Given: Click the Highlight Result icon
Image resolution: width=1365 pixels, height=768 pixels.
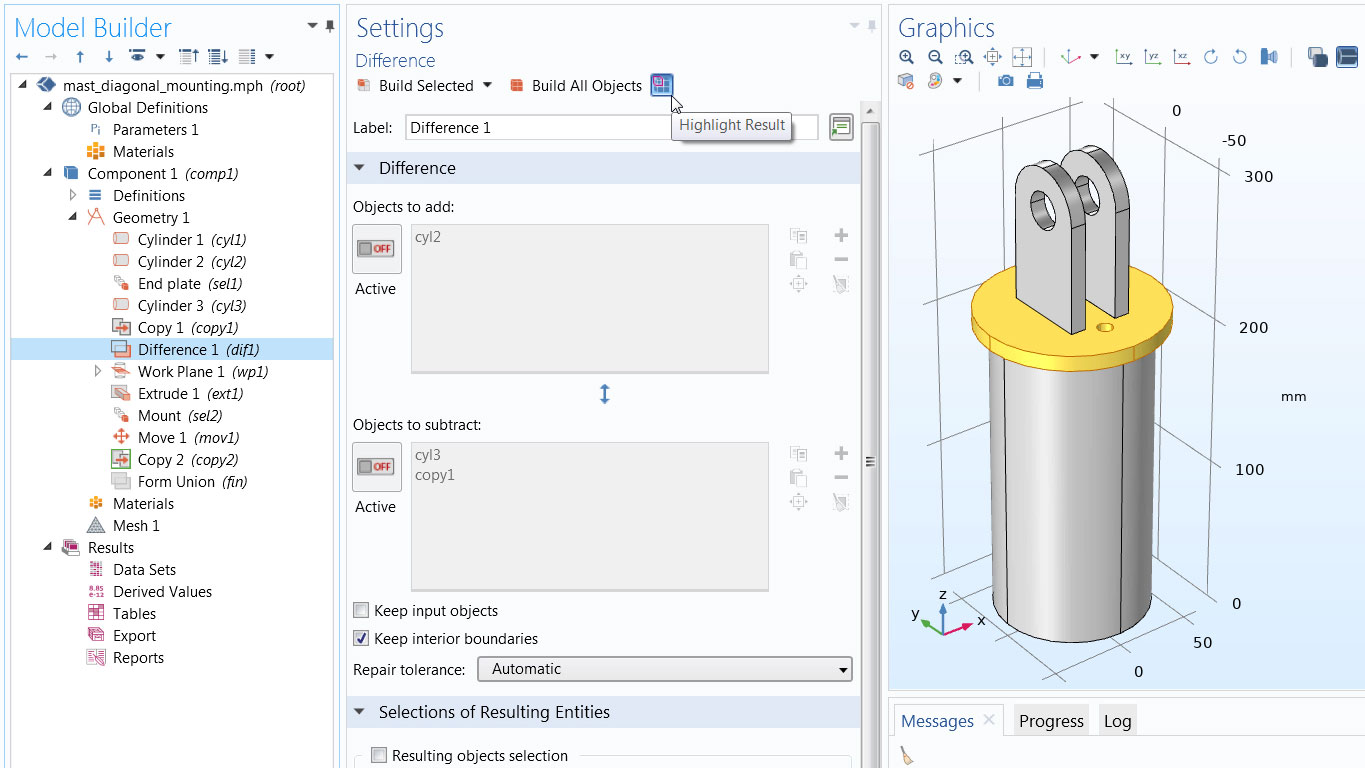Looking at the screenshot, I should (661, 85).
